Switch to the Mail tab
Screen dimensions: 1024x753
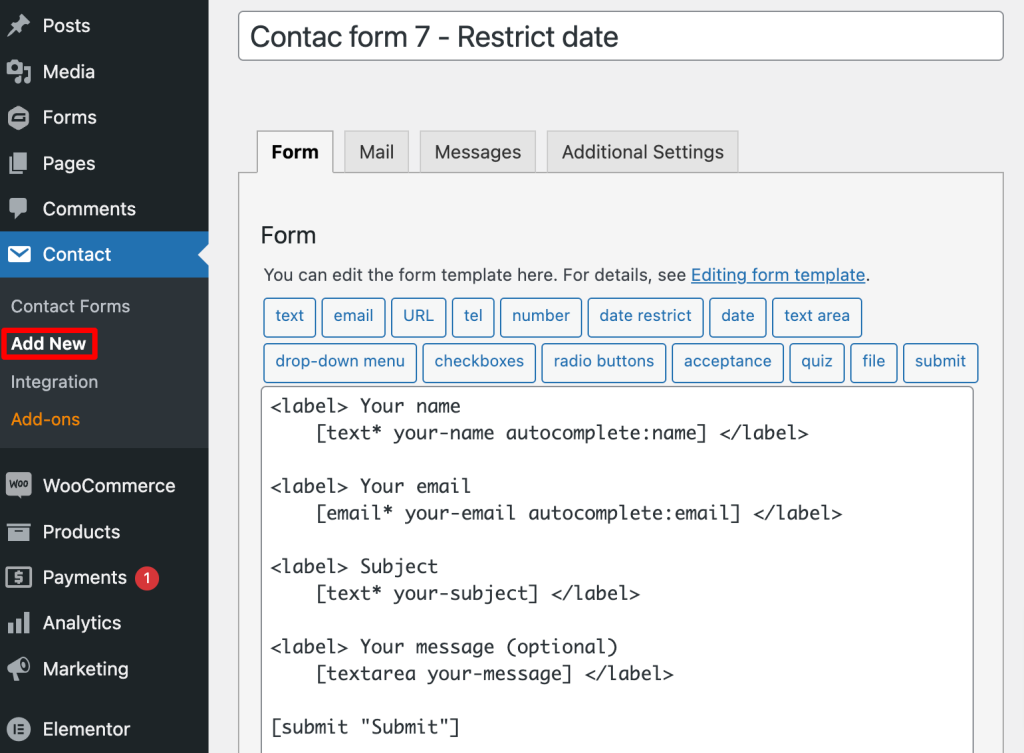[x=377, y=152]
